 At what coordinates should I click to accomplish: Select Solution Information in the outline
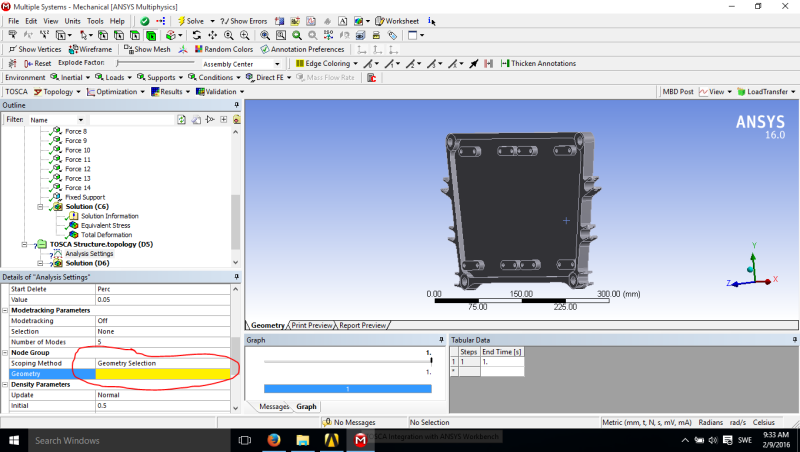[110, 216]
